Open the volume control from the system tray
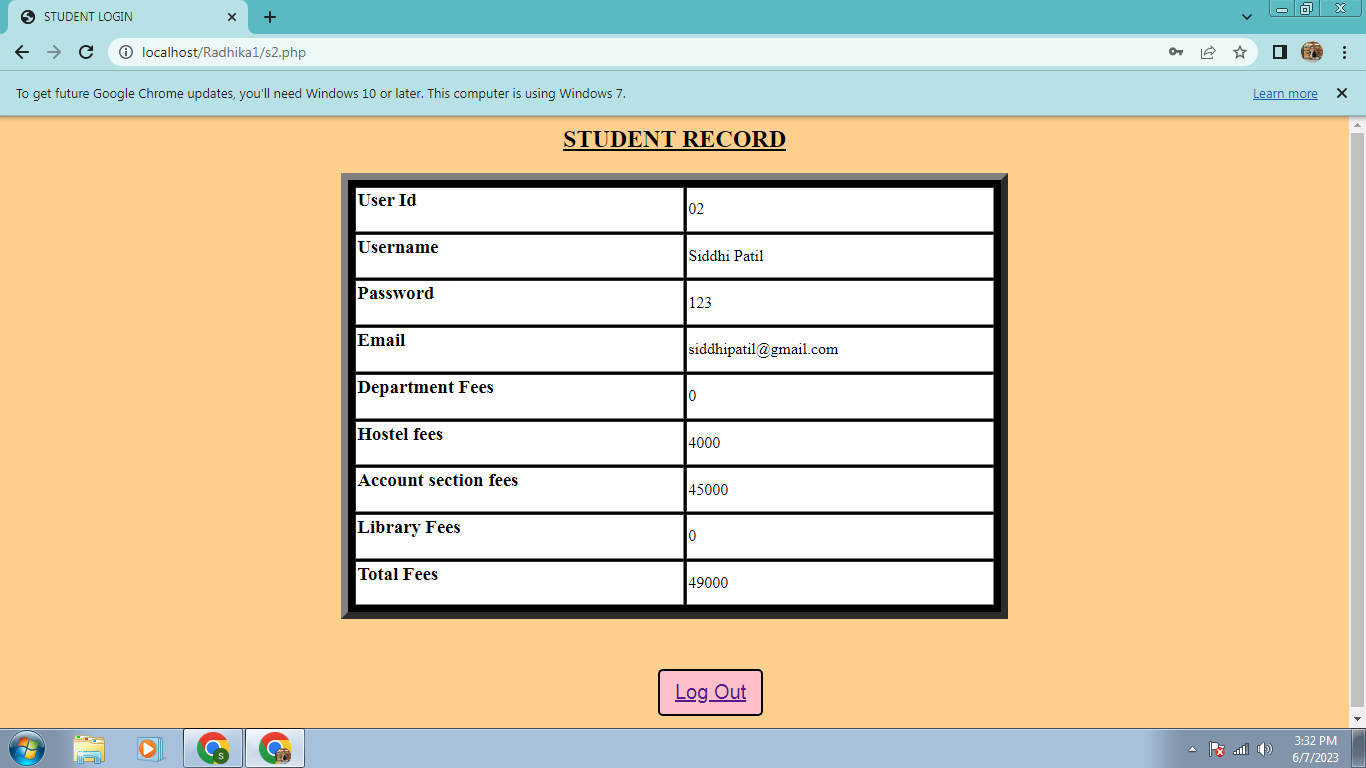The width and height of the screenshot is (1366, 768). pyautogui.click(x=1265, y=747)
